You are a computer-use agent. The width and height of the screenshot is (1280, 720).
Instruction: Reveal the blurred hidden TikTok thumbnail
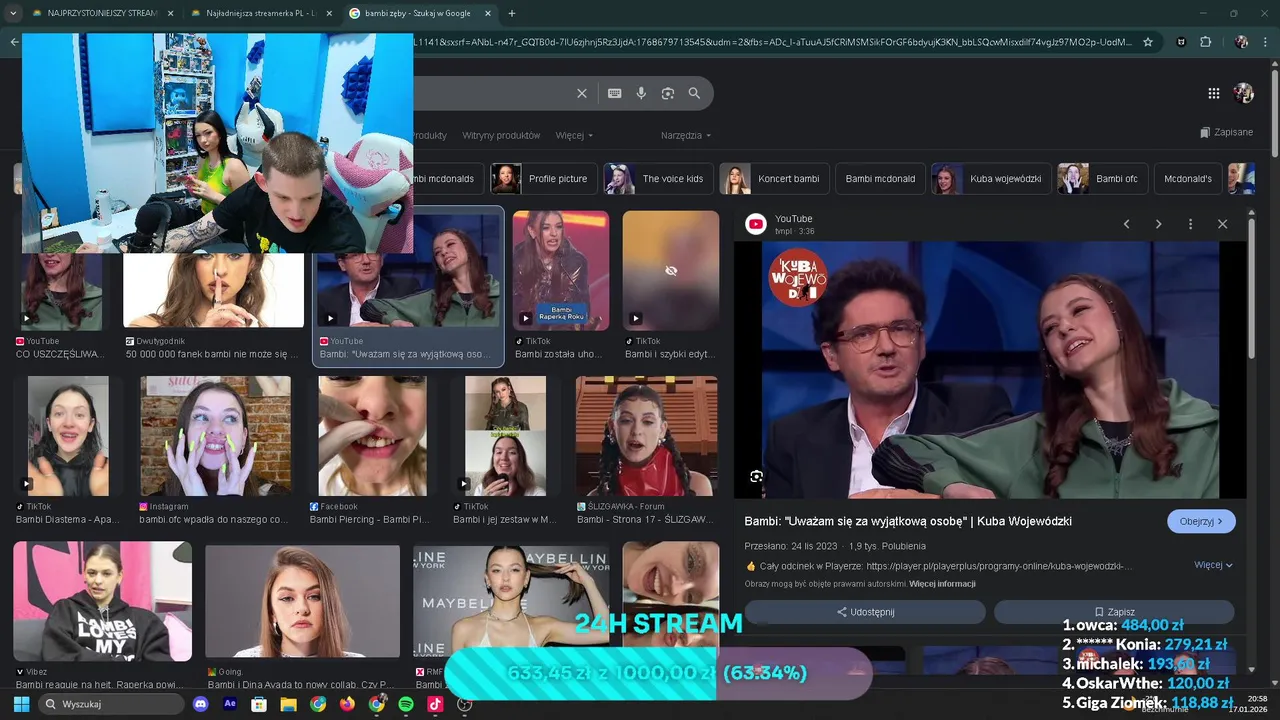point(671,270)
